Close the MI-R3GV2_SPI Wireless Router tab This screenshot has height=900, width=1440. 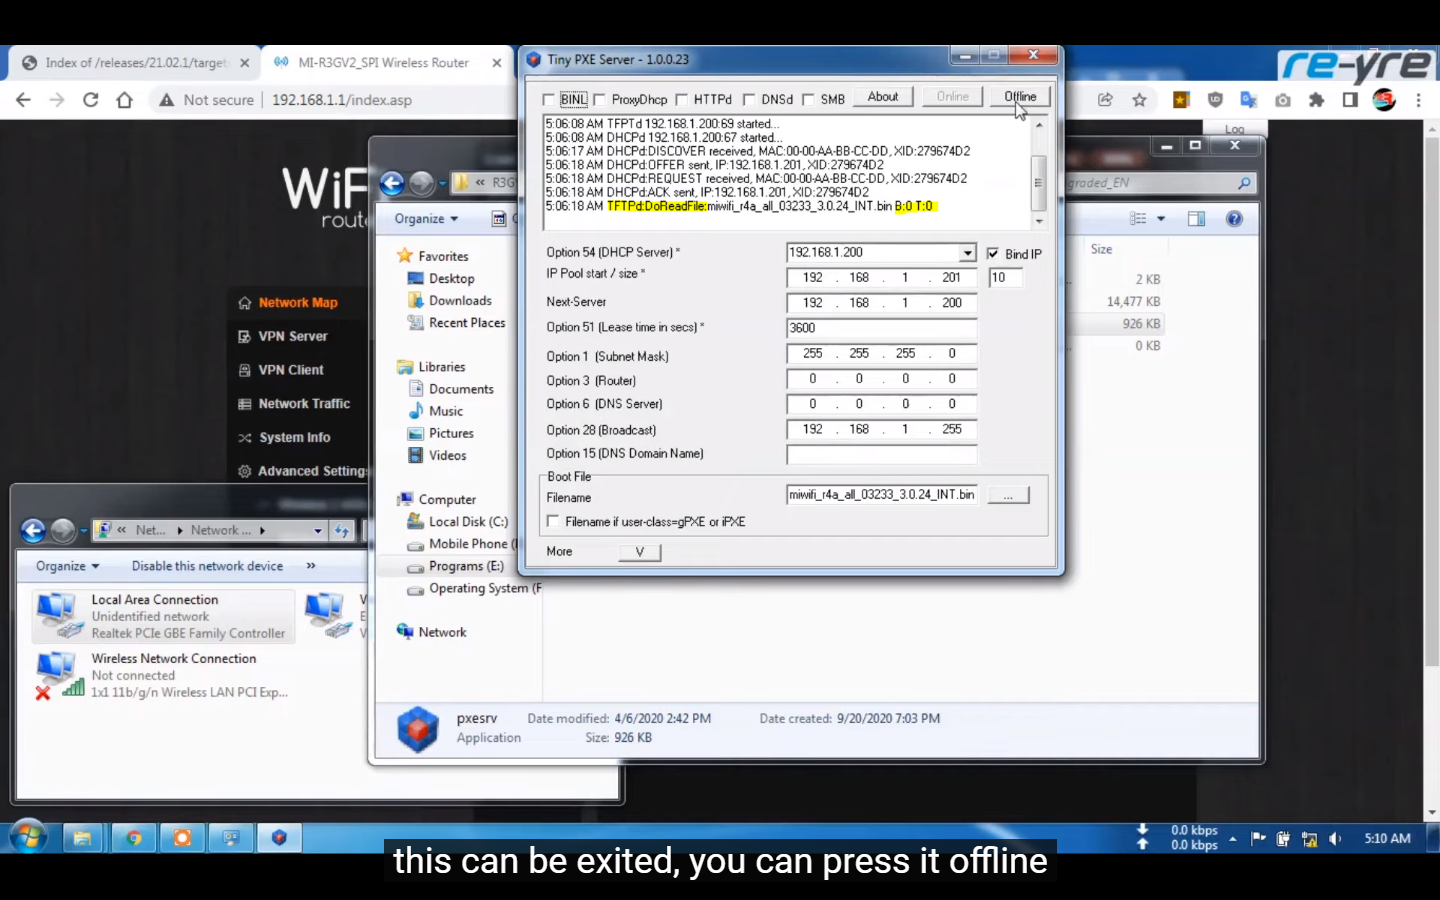tap(497, 63)
